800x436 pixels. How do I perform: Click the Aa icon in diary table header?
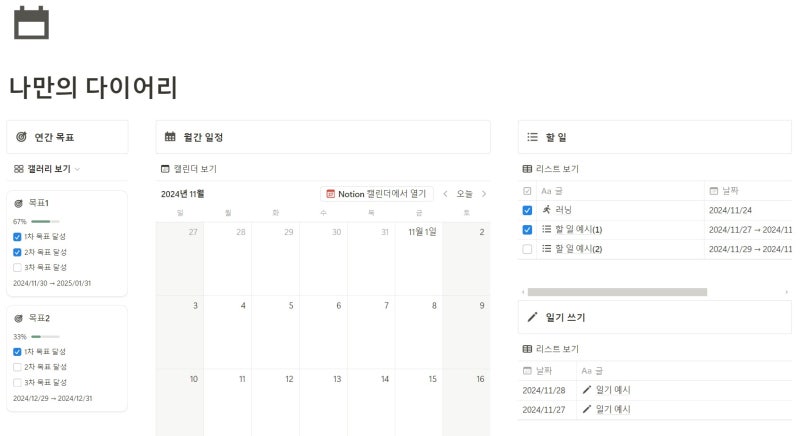point(586,371)
